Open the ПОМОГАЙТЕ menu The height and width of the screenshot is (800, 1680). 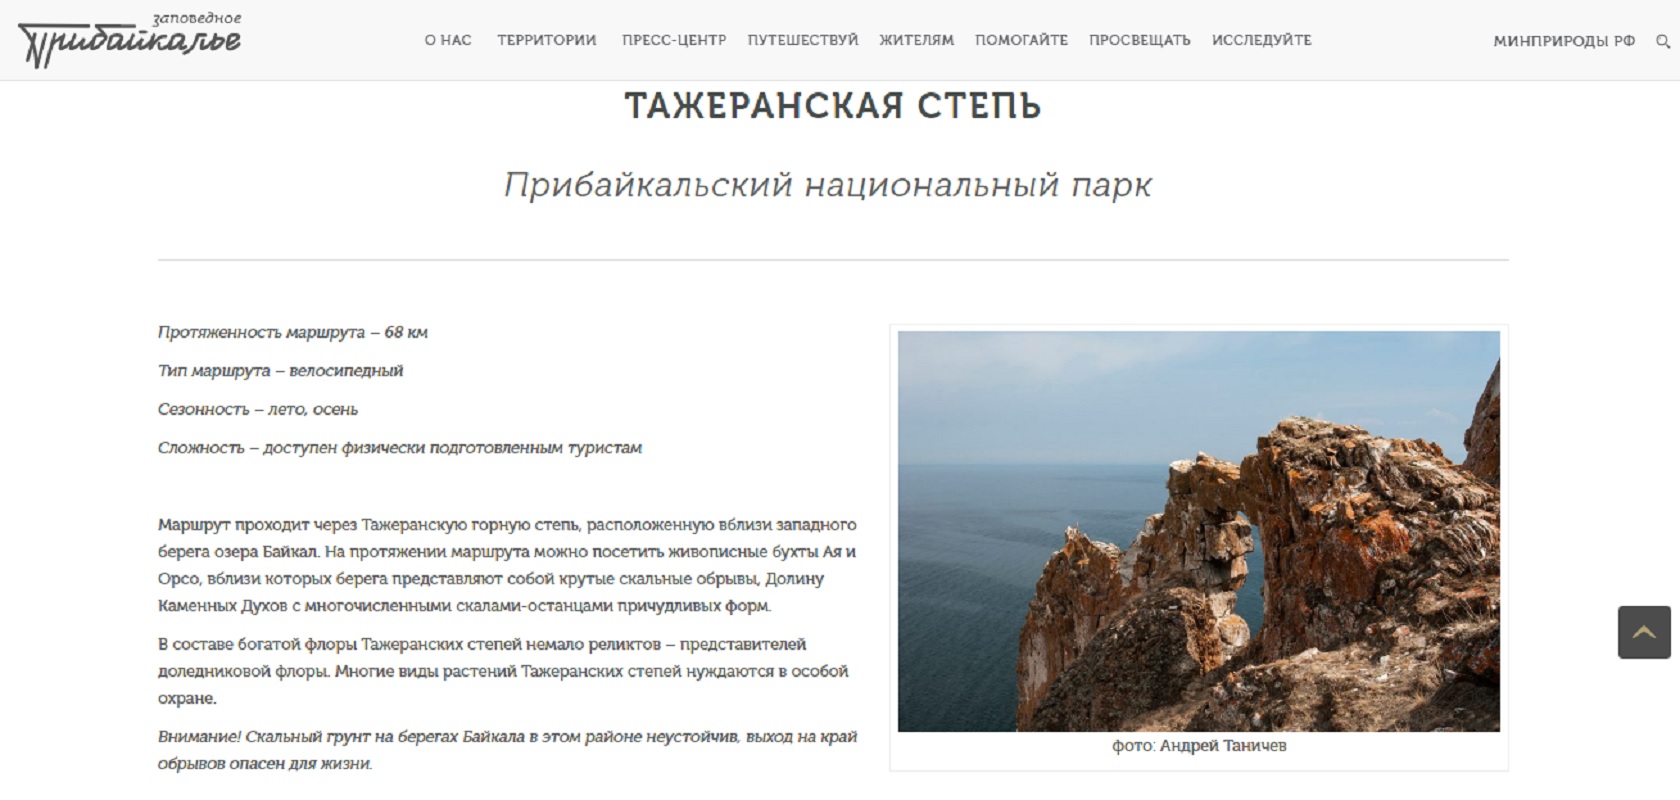click(x=1022, y=40)
